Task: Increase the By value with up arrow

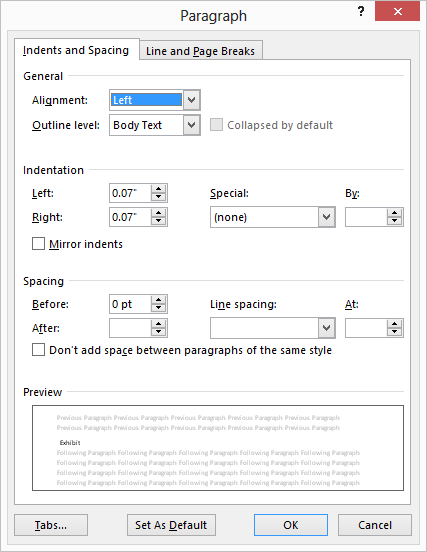Action: click(x=394, y=213)
